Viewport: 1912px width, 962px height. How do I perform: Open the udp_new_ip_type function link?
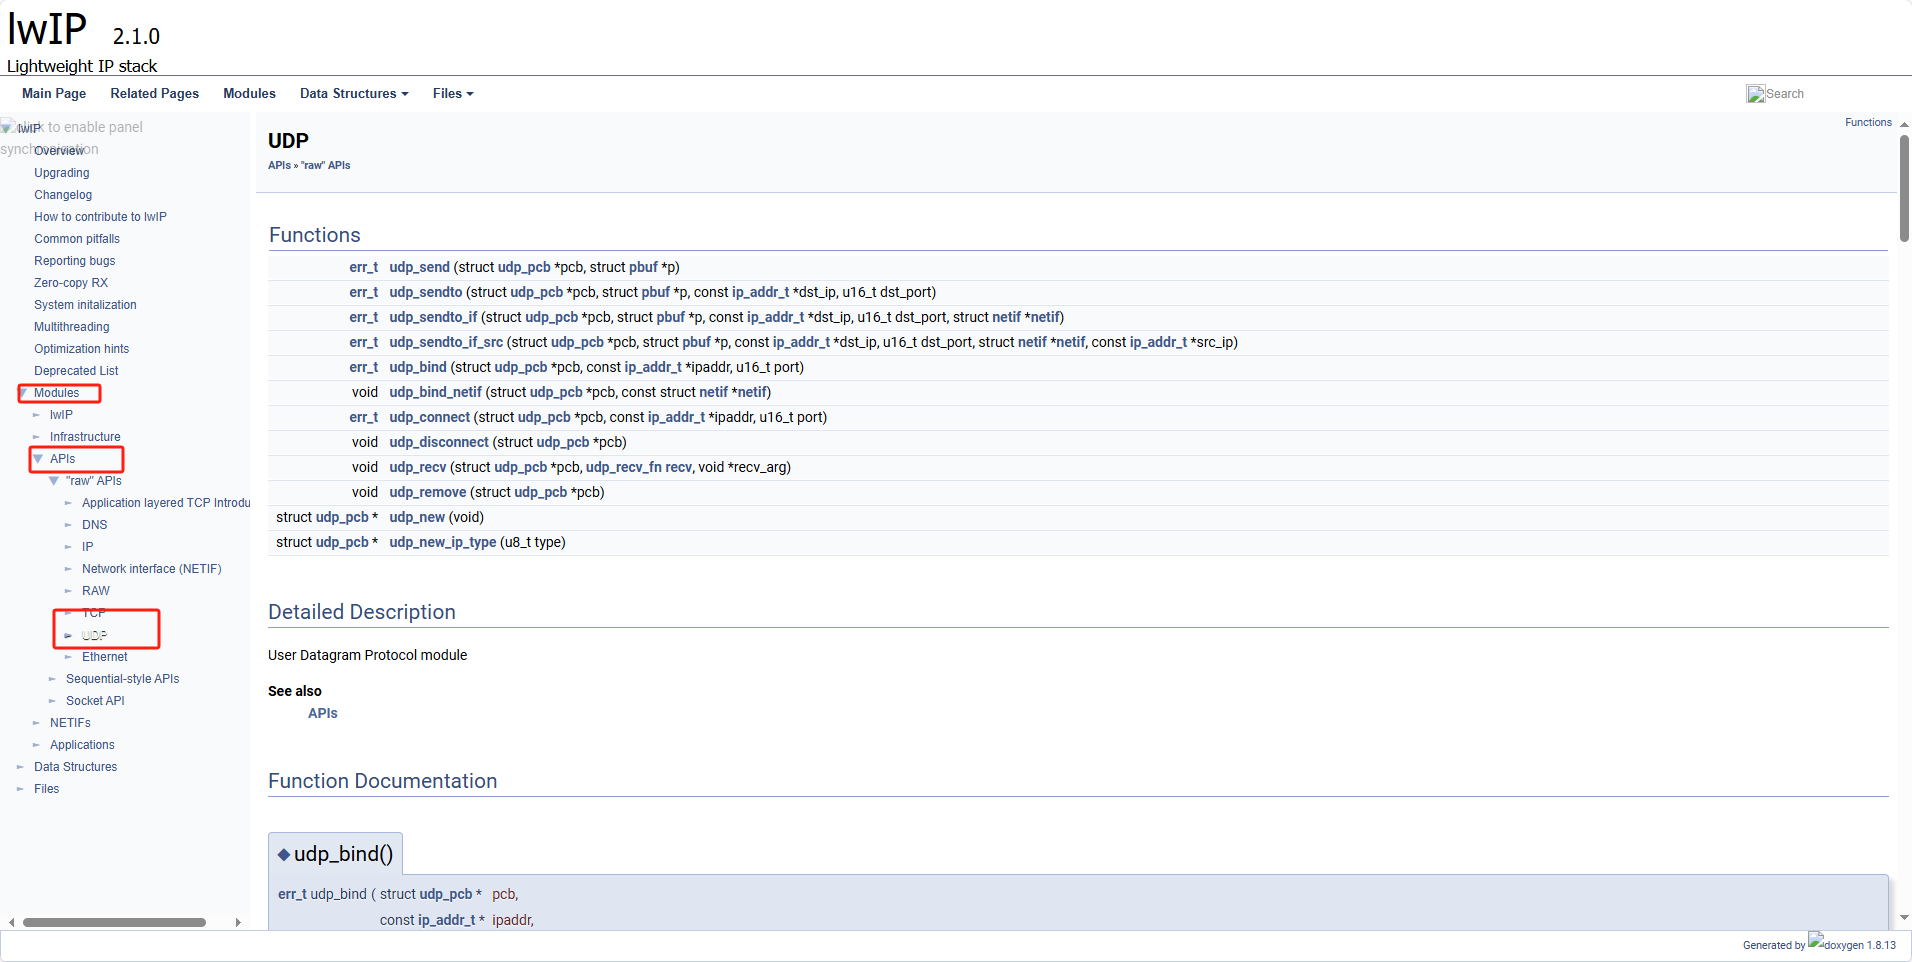pyautogui.click(x=443, y=542)
